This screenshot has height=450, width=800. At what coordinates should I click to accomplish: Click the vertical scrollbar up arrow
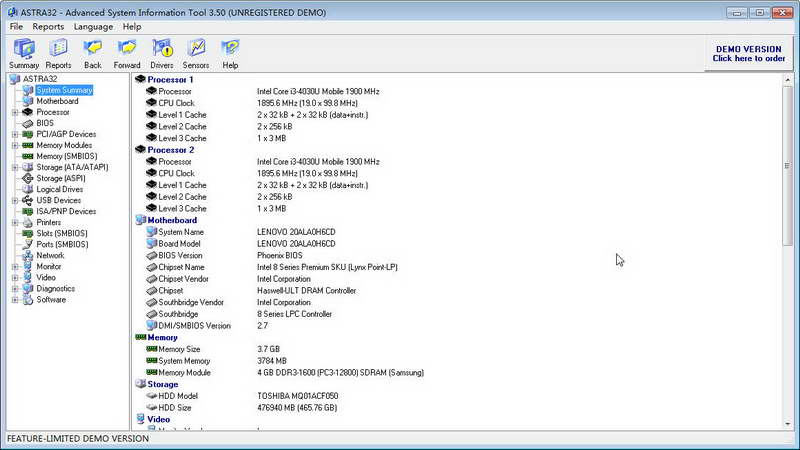tap(787, 80)
